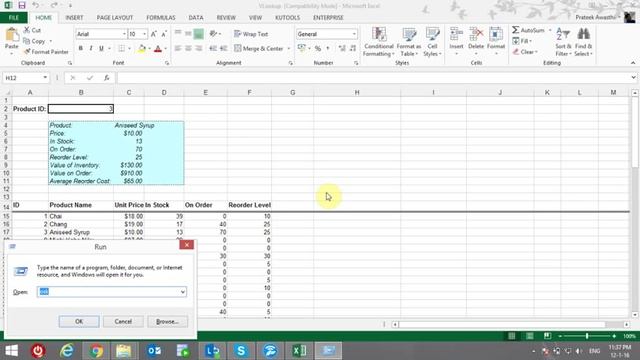Click the Insert Function fx button
Image resolution: width=640 pixels, height=360 pixels.
(107, 78)
